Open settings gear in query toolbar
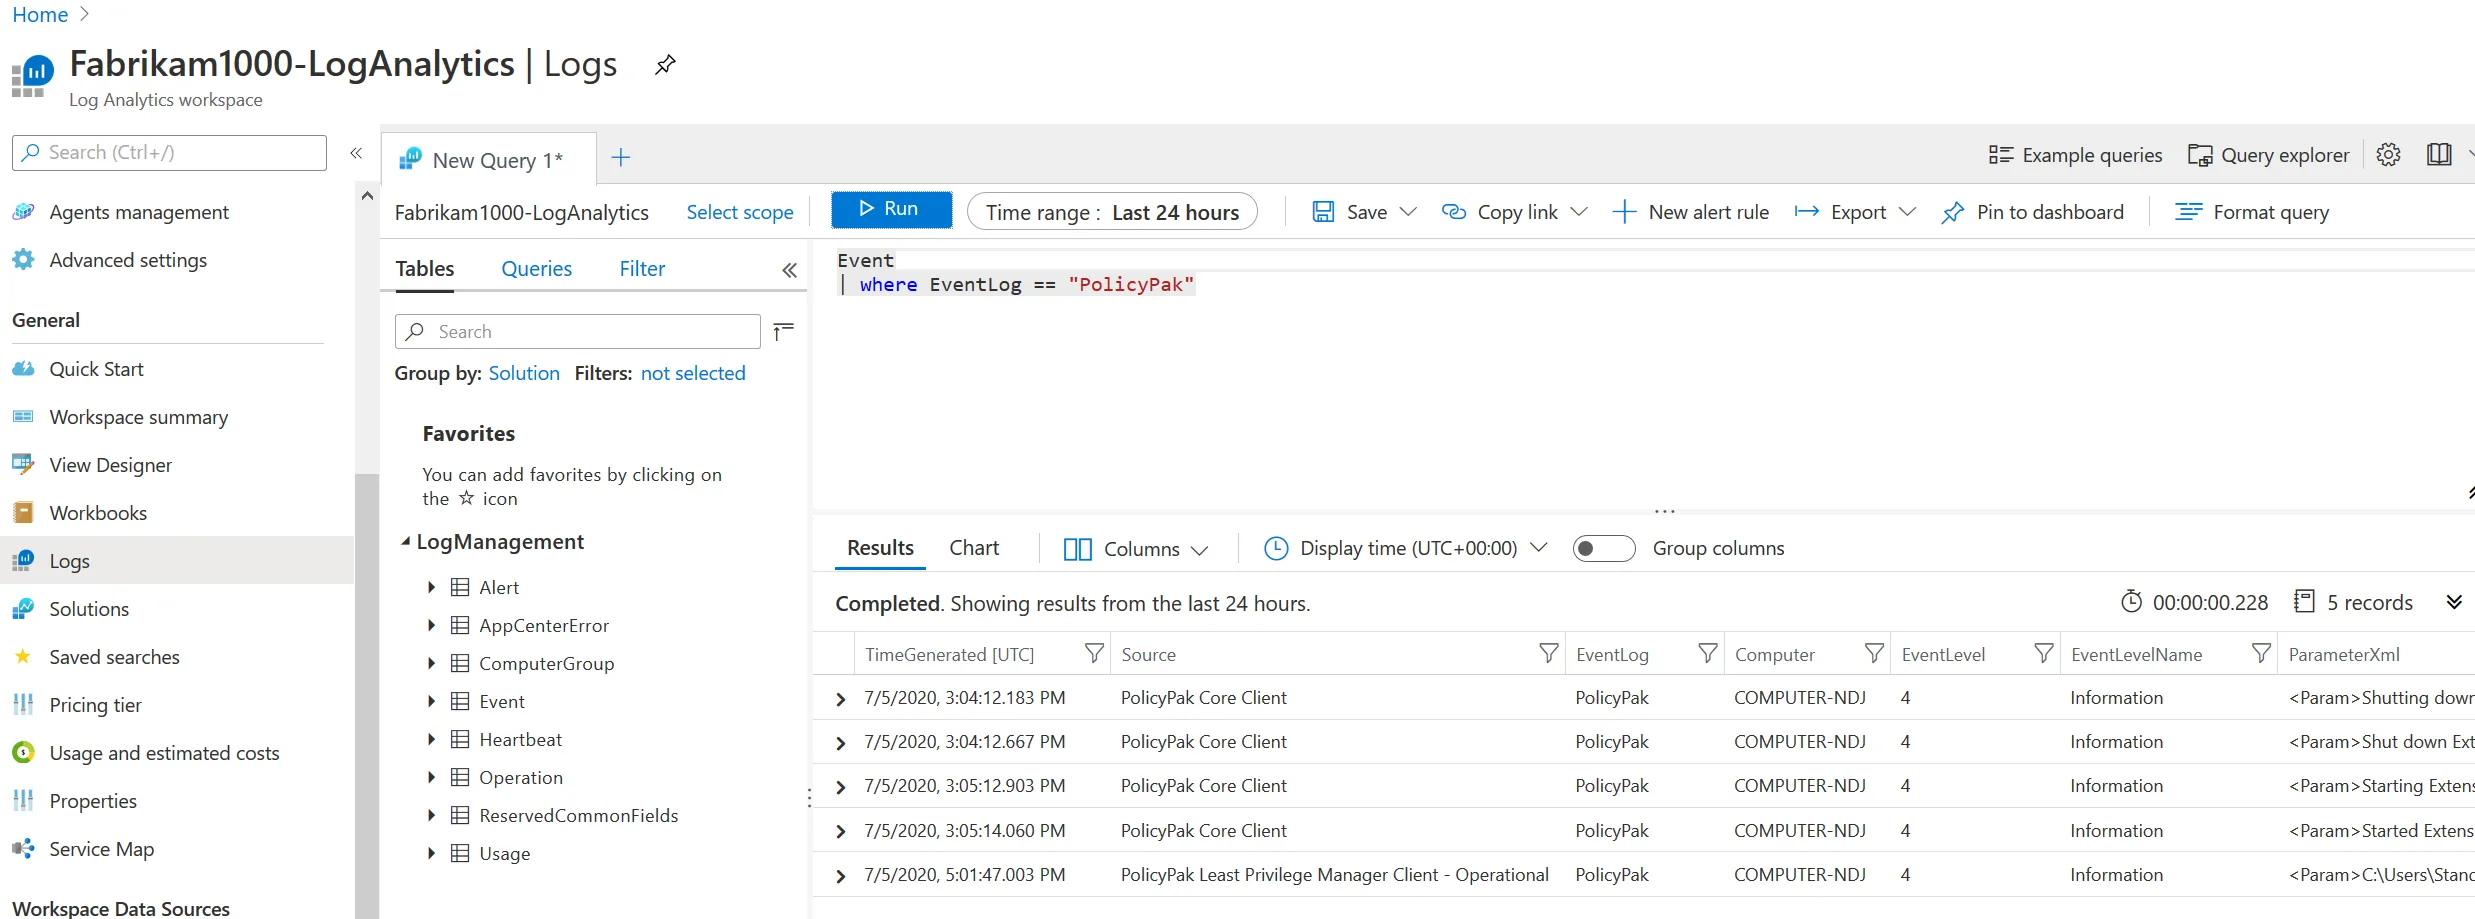Viewport: 2475px width, 919px height. 2388,155
